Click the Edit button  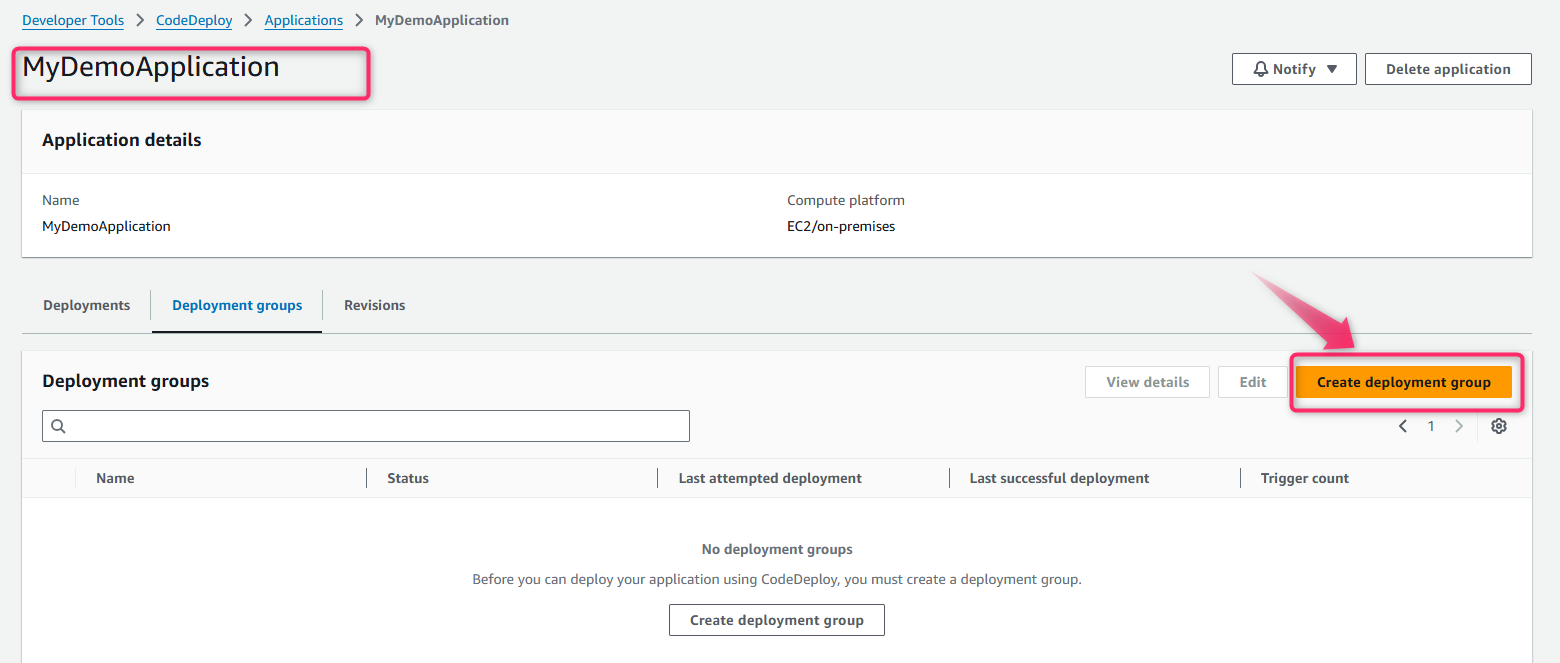coord(1252,382)
